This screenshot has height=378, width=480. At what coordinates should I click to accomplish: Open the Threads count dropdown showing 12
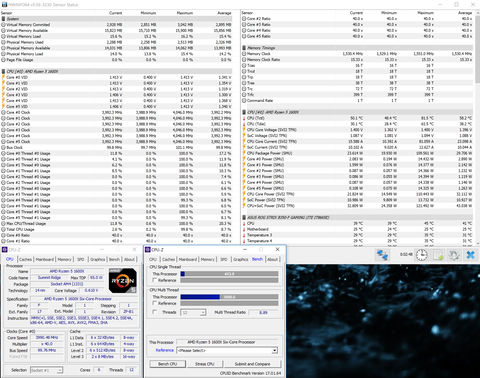tap(193, 312)
